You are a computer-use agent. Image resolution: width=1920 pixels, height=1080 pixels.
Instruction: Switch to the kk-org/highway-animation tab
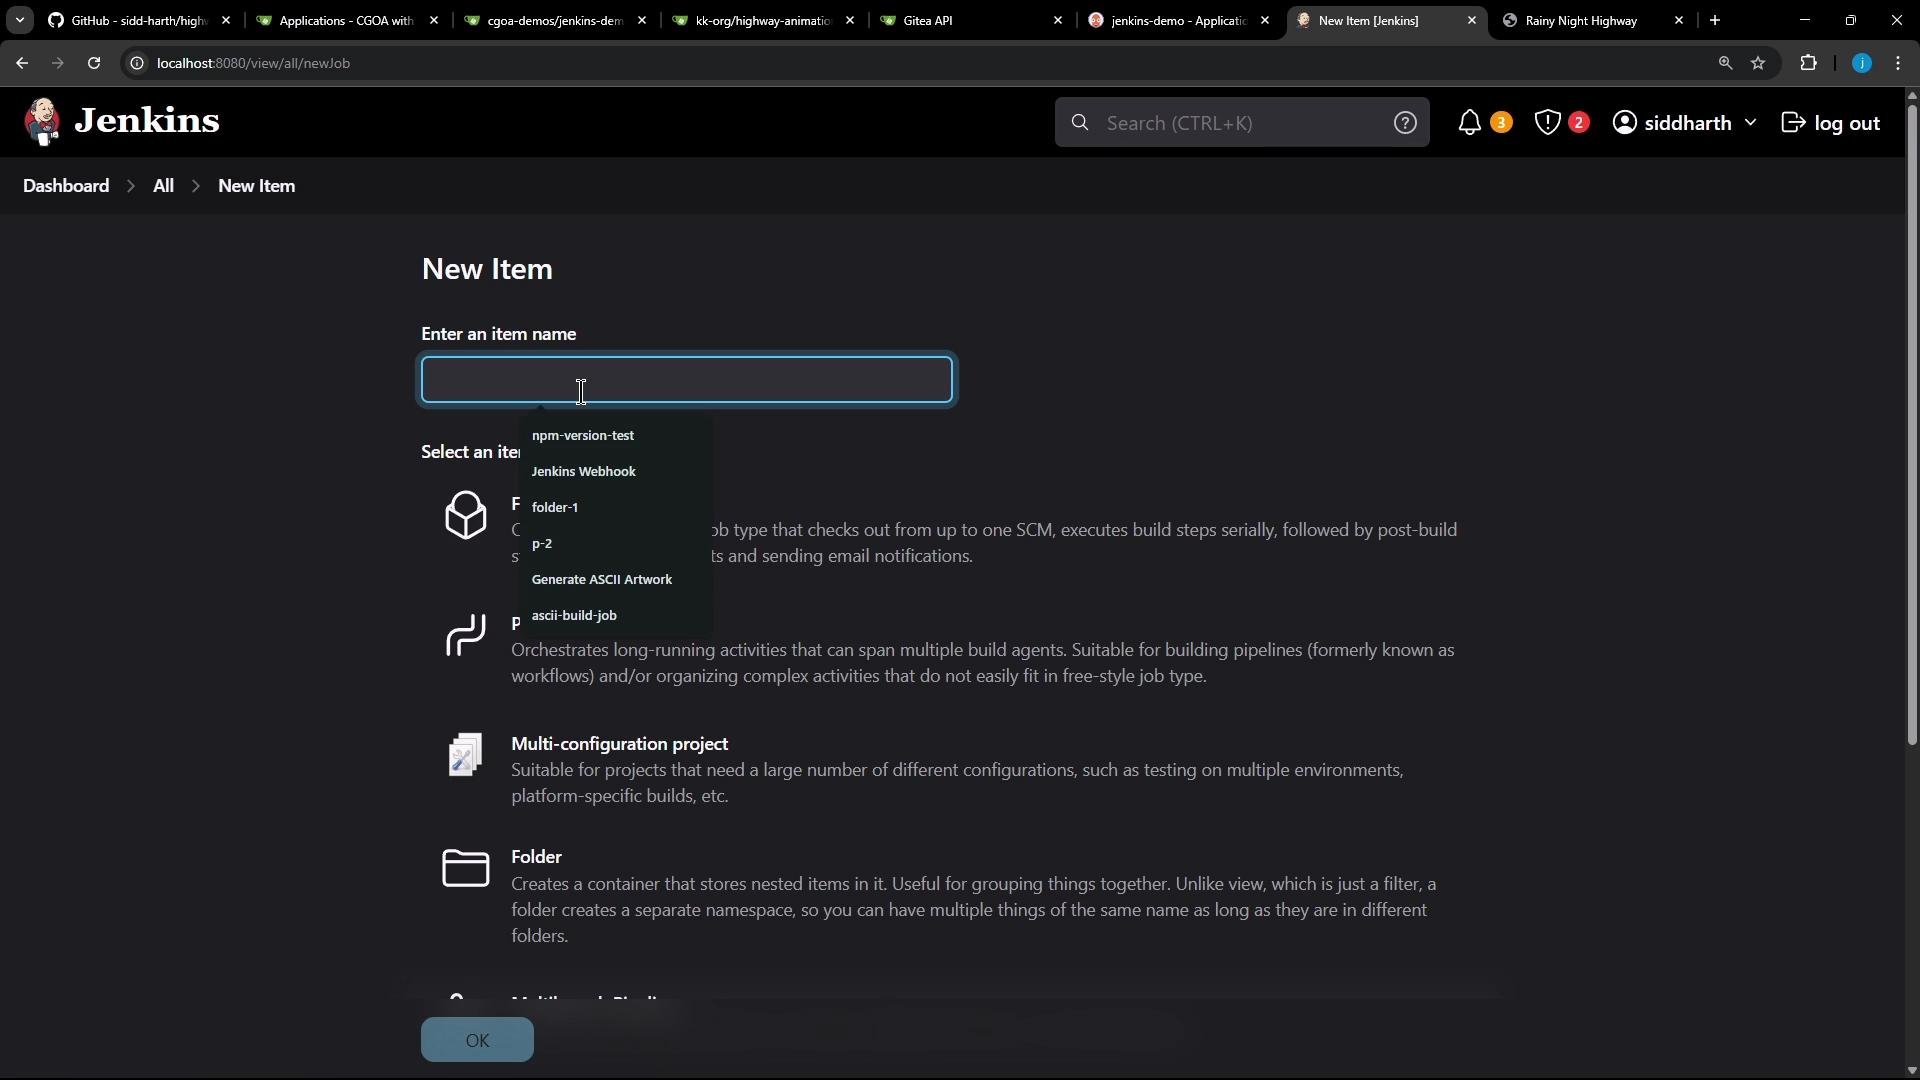762,20
